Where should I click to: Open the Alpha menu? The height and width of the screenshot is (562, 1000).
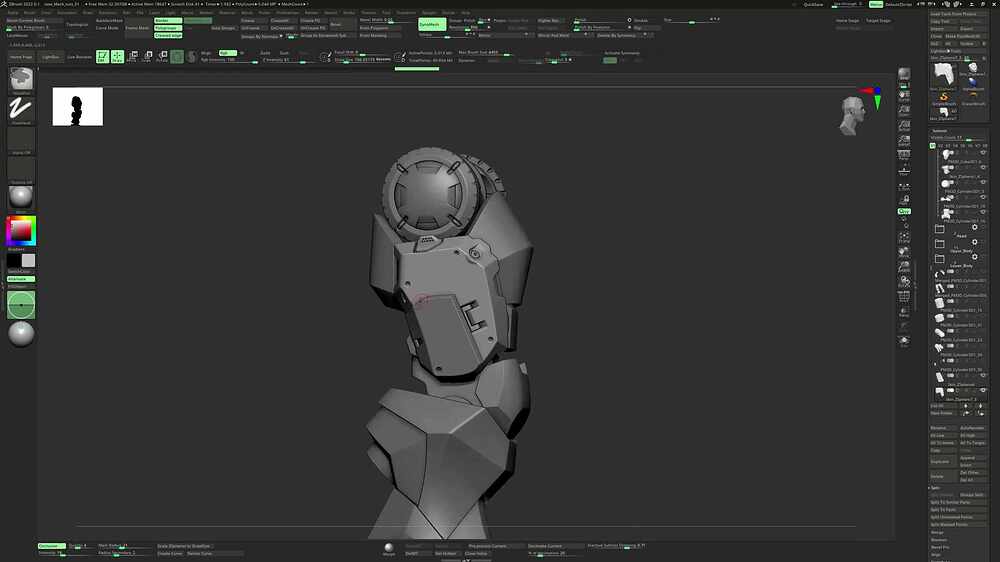[13, 12]
